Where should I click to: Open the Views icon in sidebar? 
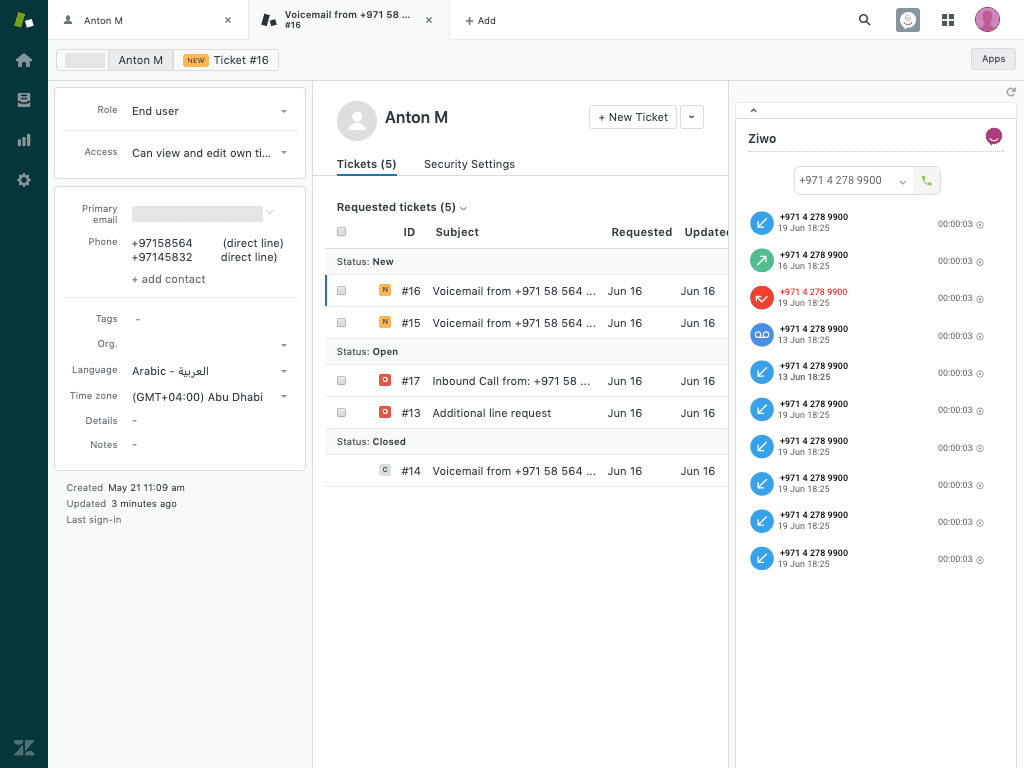coord(24,100)
